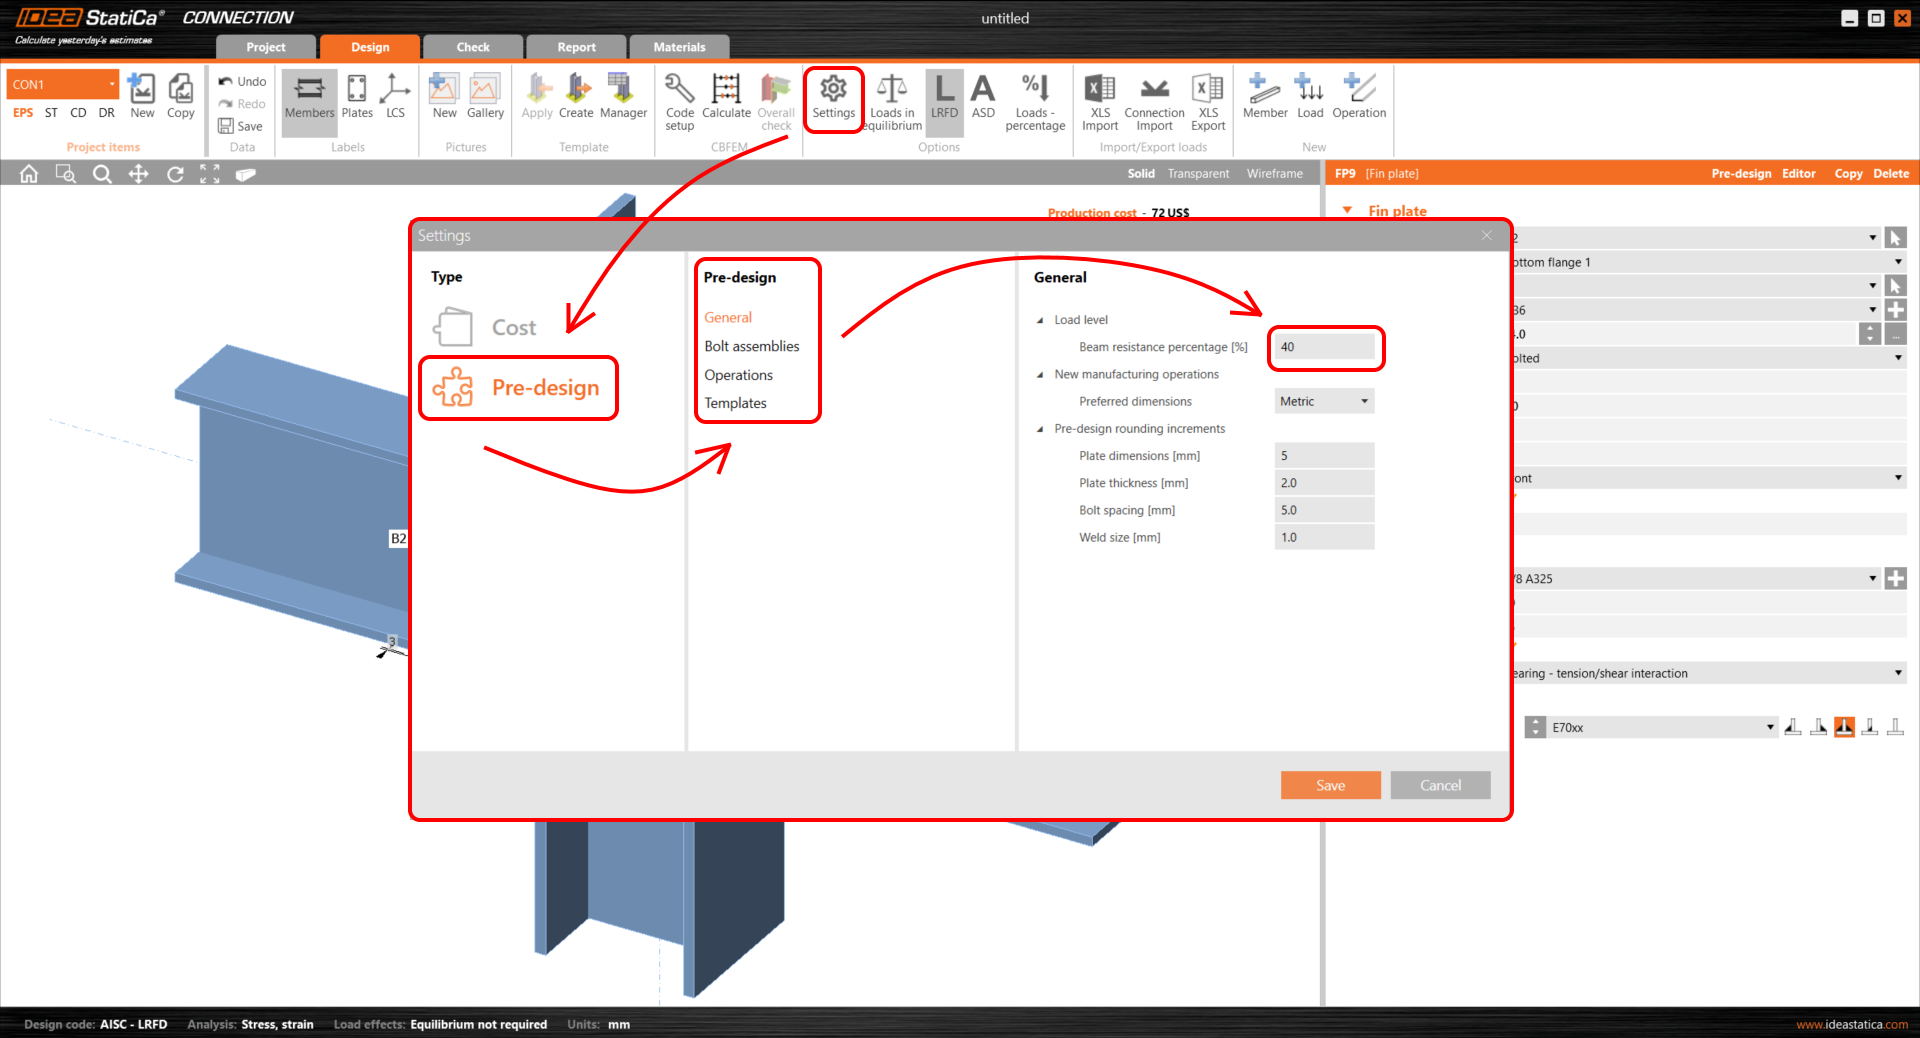Click Copy in FP9 panel header

(1848, 174)
